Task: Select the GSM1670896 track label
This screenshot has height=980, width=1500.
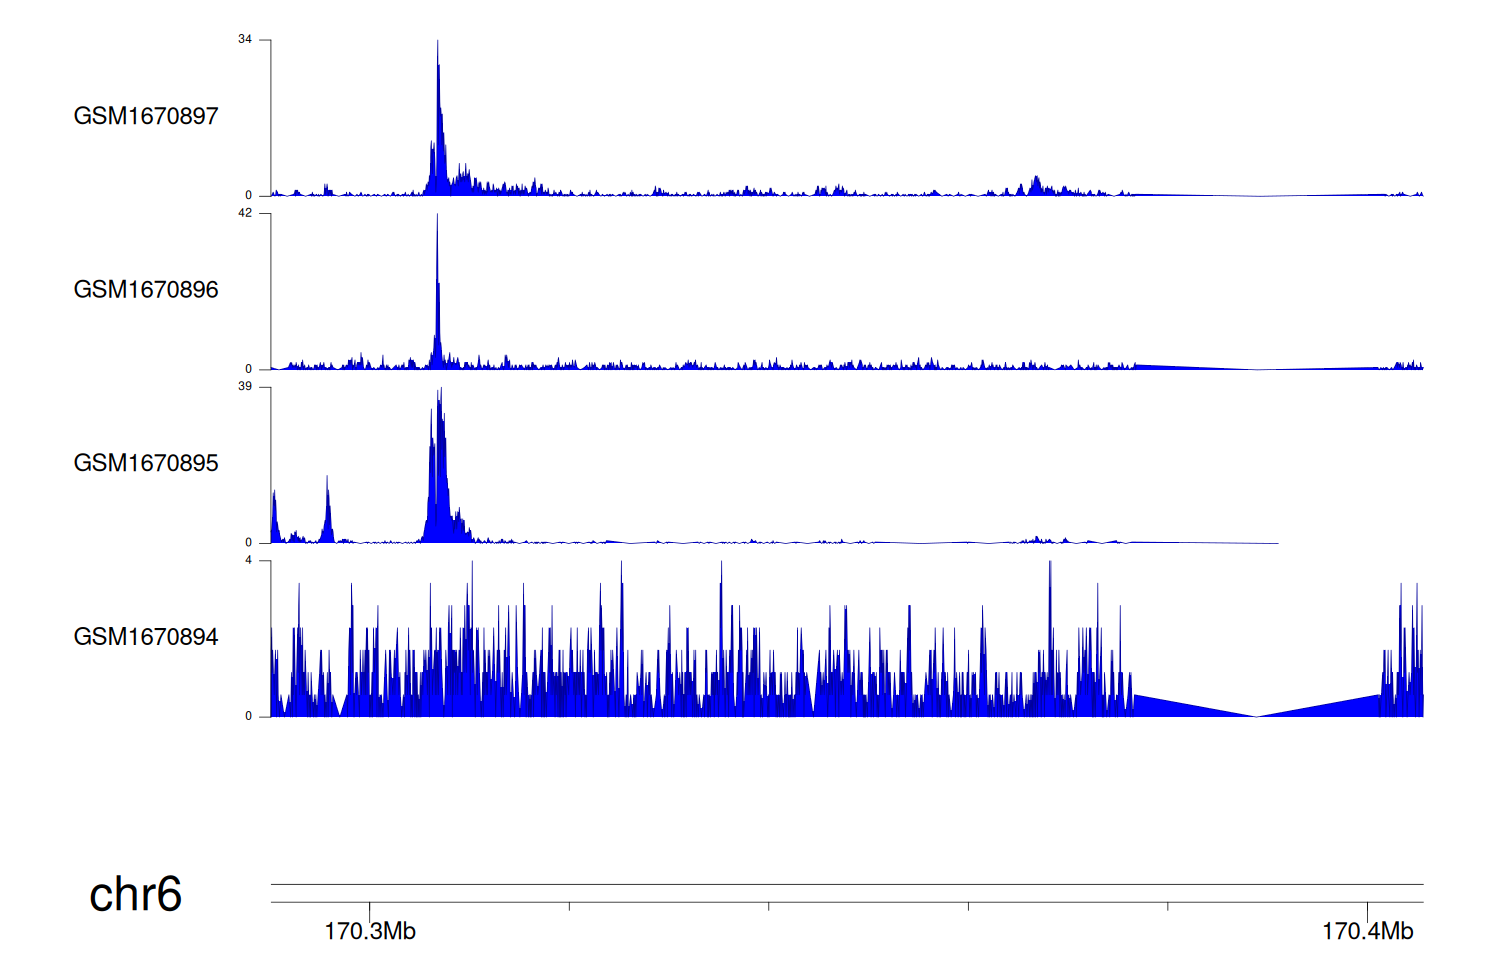Action: (146, 290)
